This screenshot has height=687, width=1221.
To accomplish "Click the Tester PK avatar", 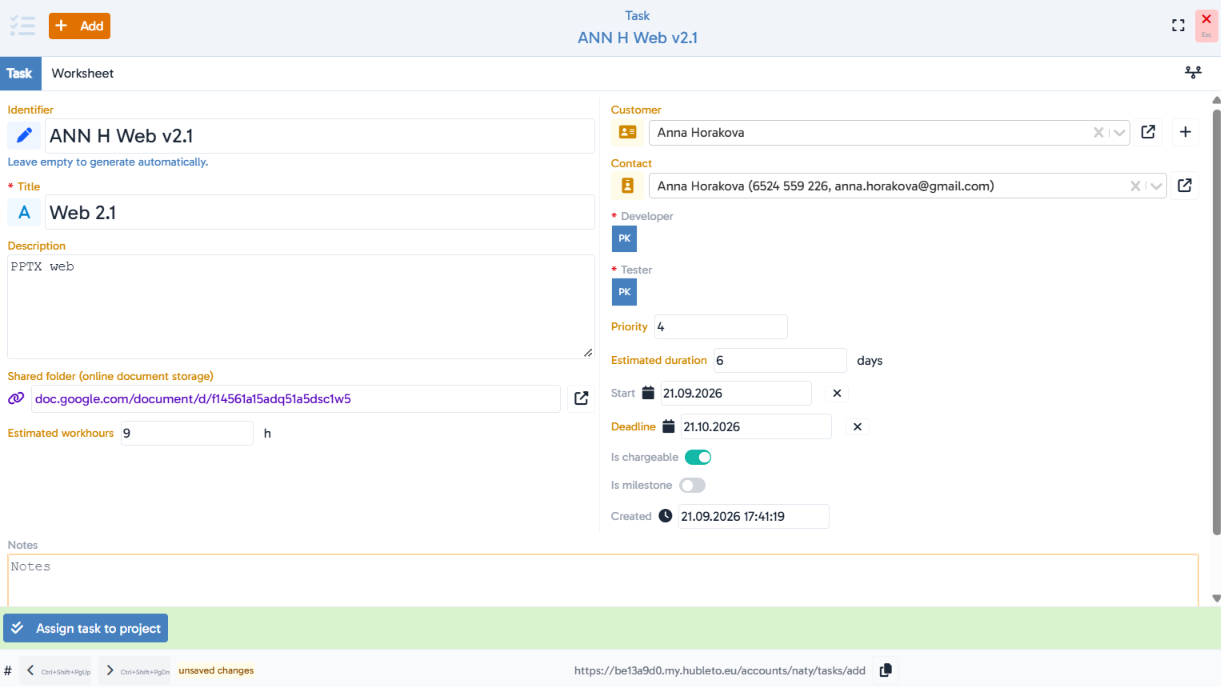I will 624,292.
